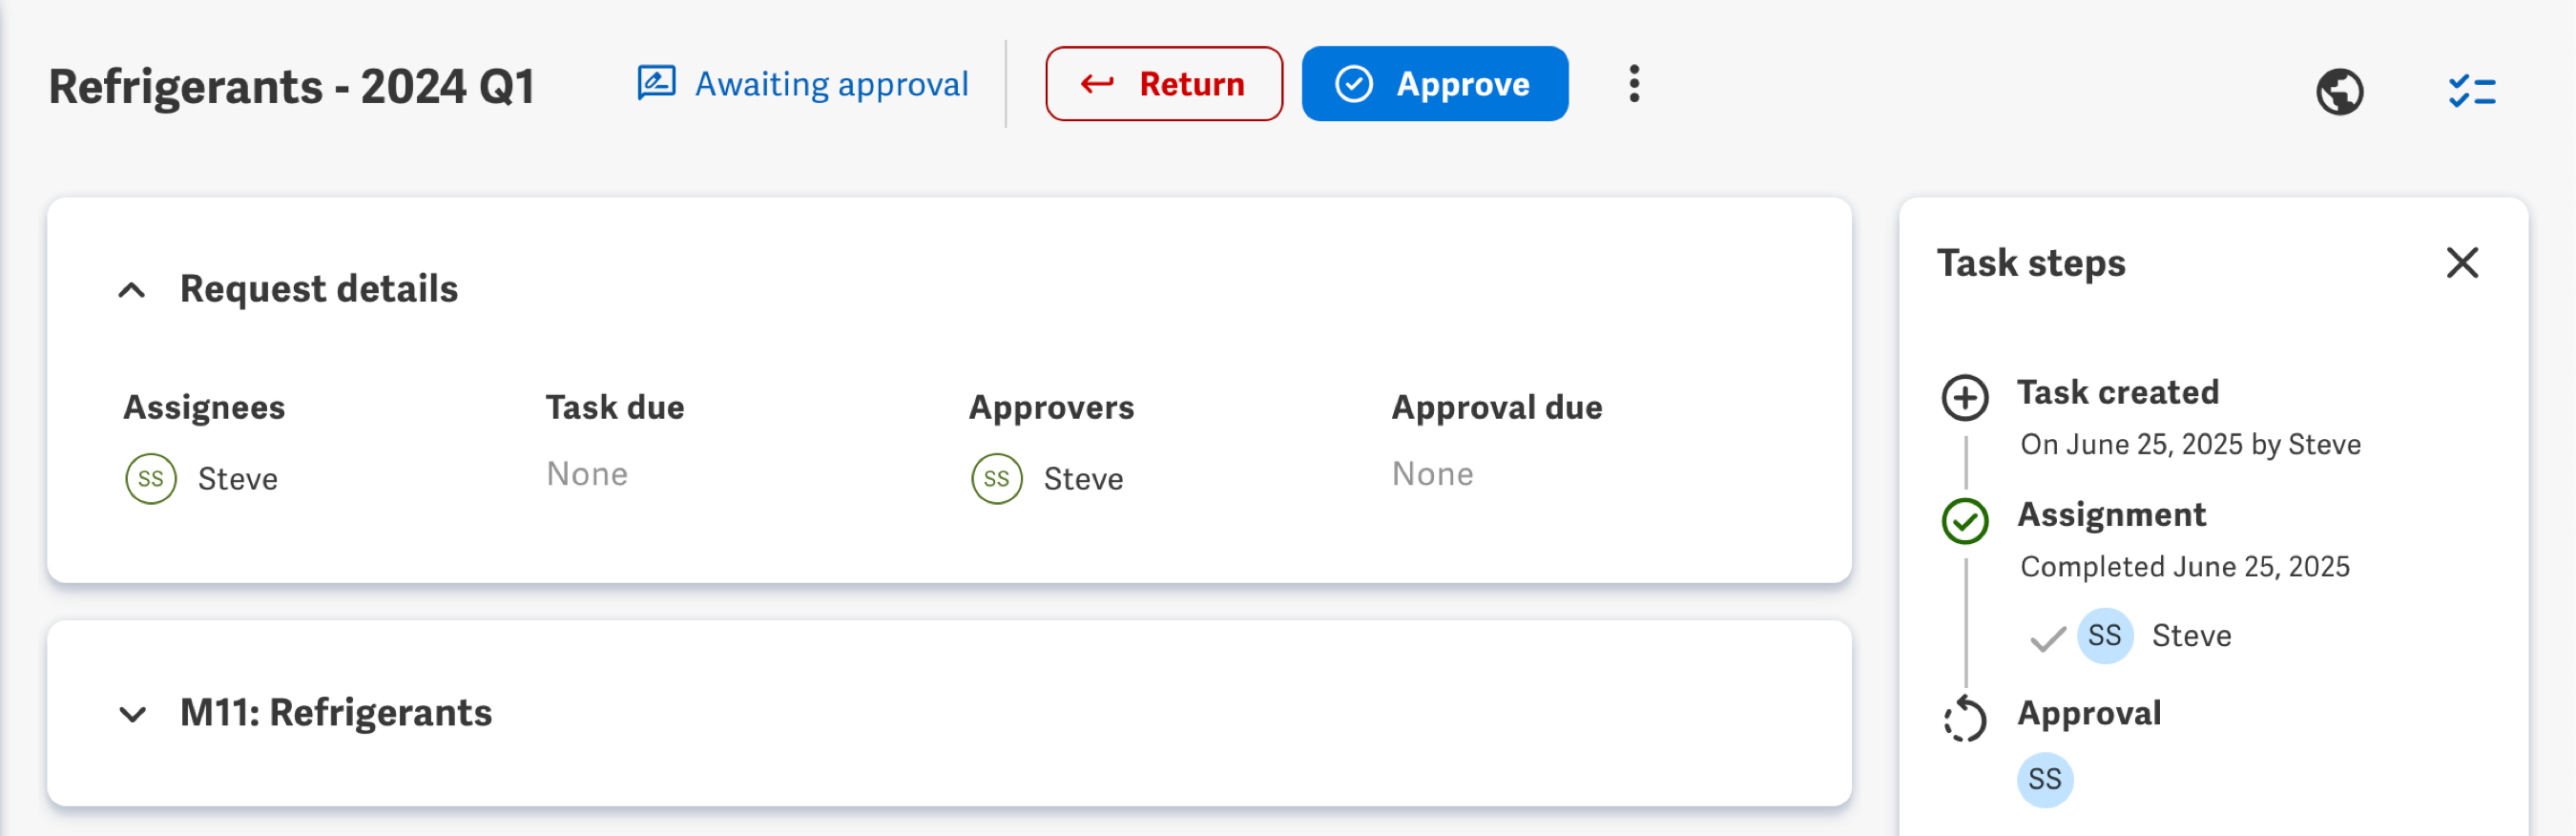Select the Task steps panel header
Viewport: 2576px width, 836px height.
[2030, 262]
